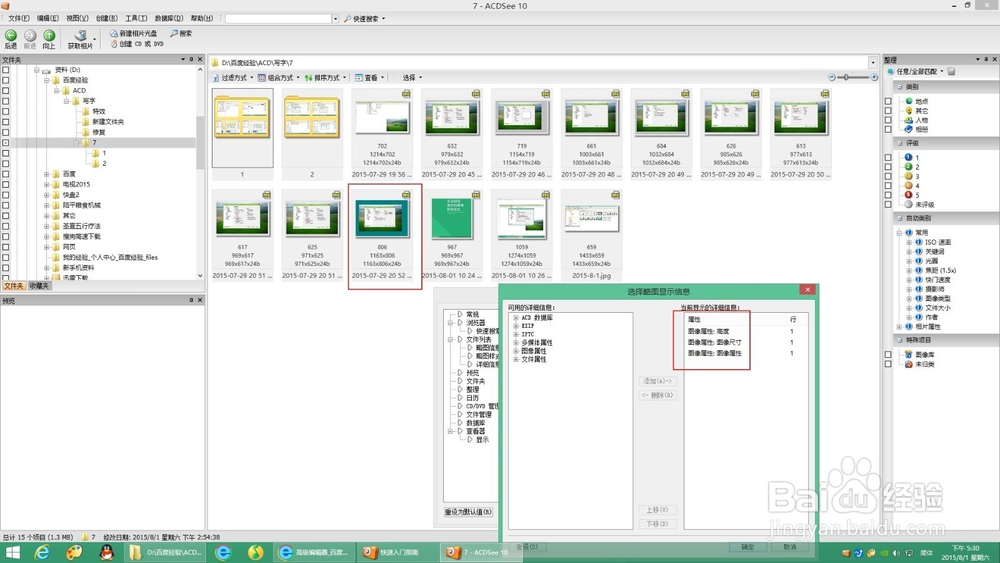Click the 添加(A)-> button

click(x=658, y=381)
